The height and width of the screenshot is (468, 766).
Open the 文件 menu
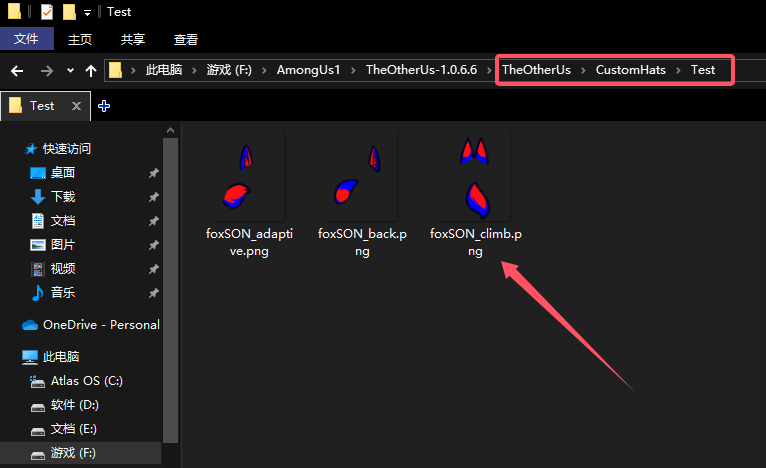point(26,39)
